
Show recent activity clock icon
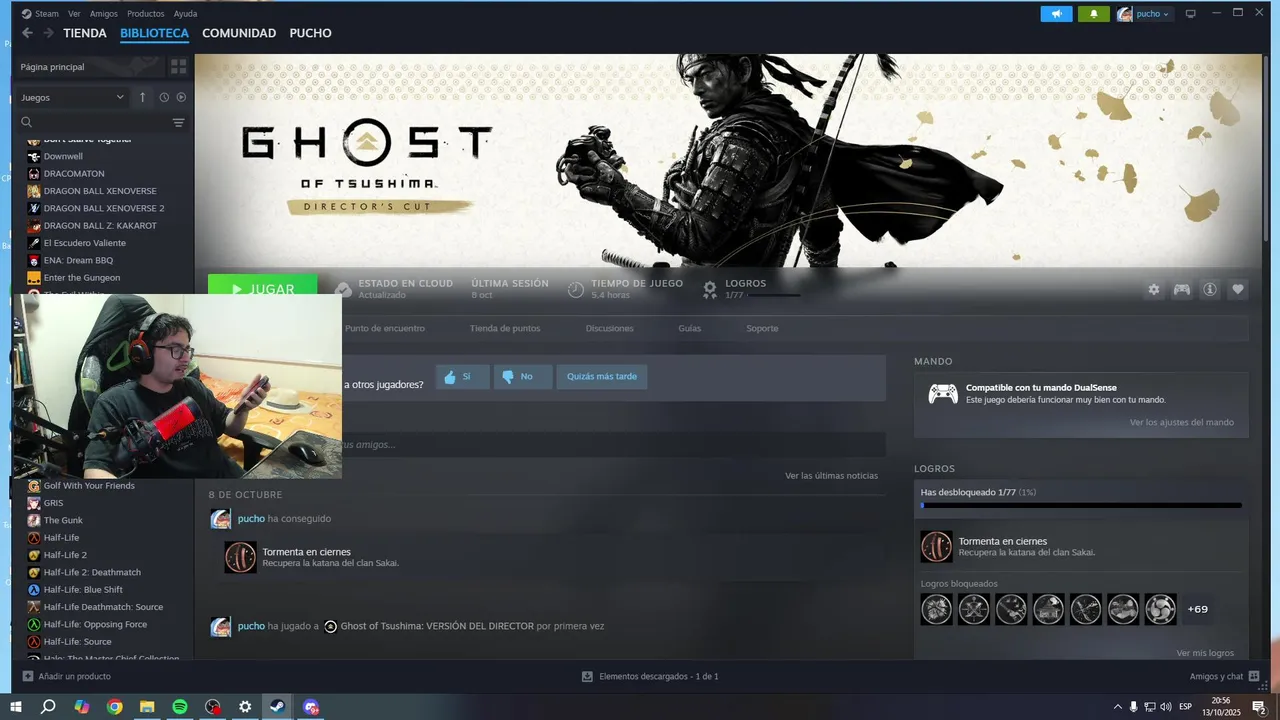(164, 97)
